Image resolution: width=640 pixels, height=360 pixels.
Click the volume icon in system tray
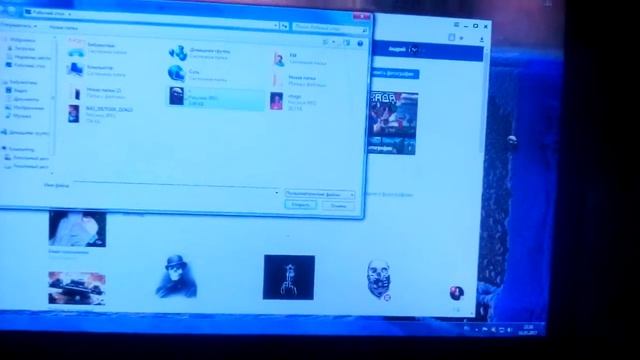click(x=511, y=330)
